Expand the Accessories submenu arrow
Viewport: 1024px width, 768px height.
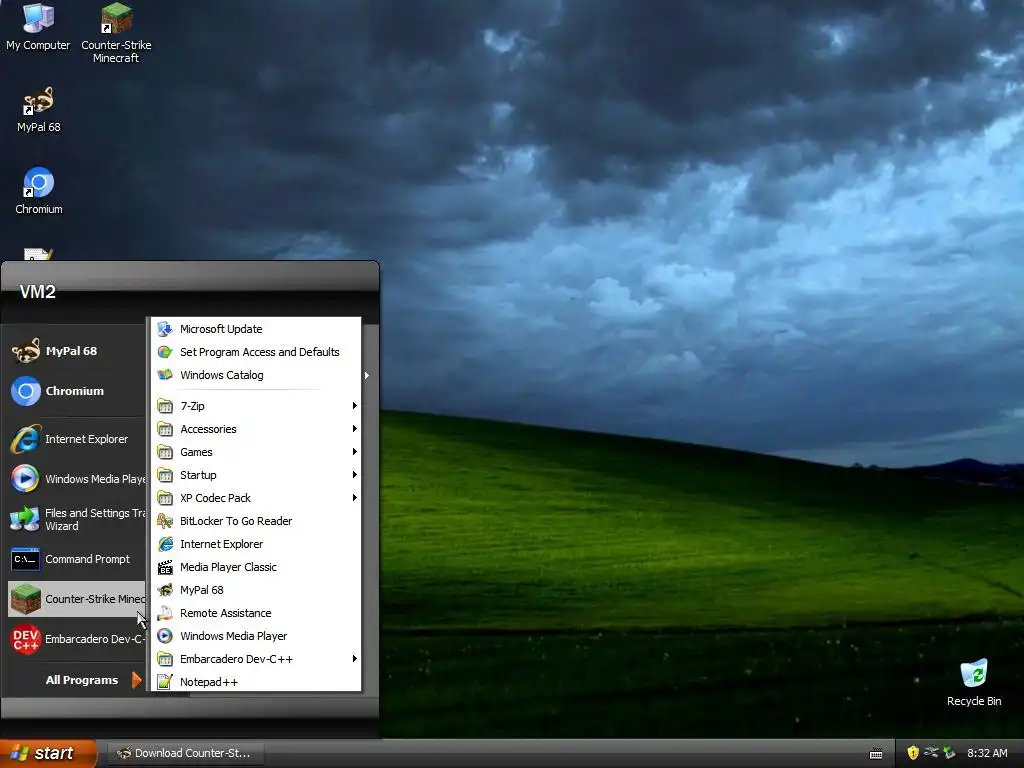tap(355, 428)
